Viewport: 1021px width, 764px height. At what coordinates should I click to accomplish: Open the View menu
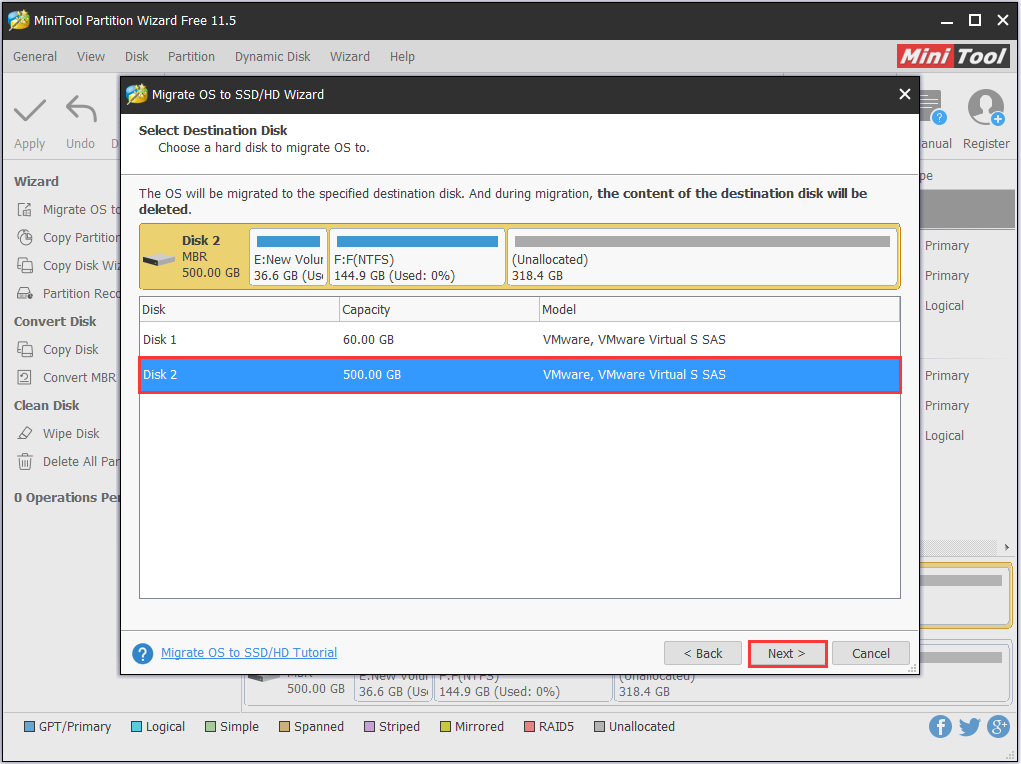coord(91,57)
